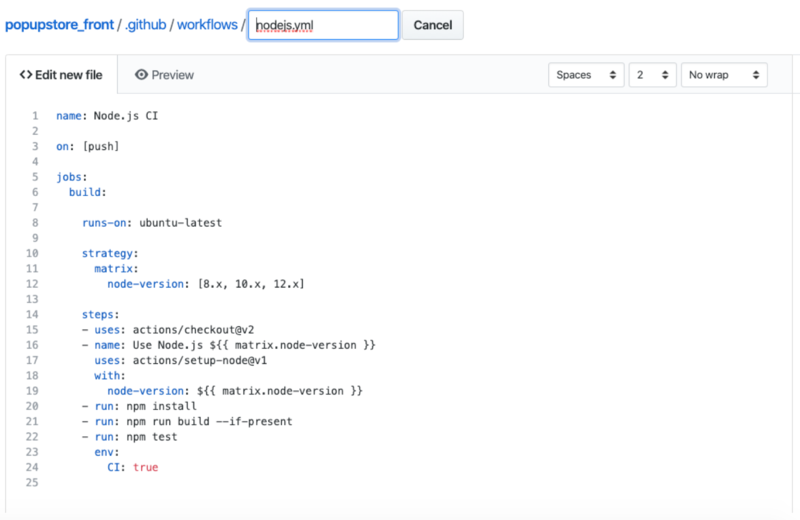Click line 19 'node-version: ${{ matrix.node-version }}'

point(235,391)
